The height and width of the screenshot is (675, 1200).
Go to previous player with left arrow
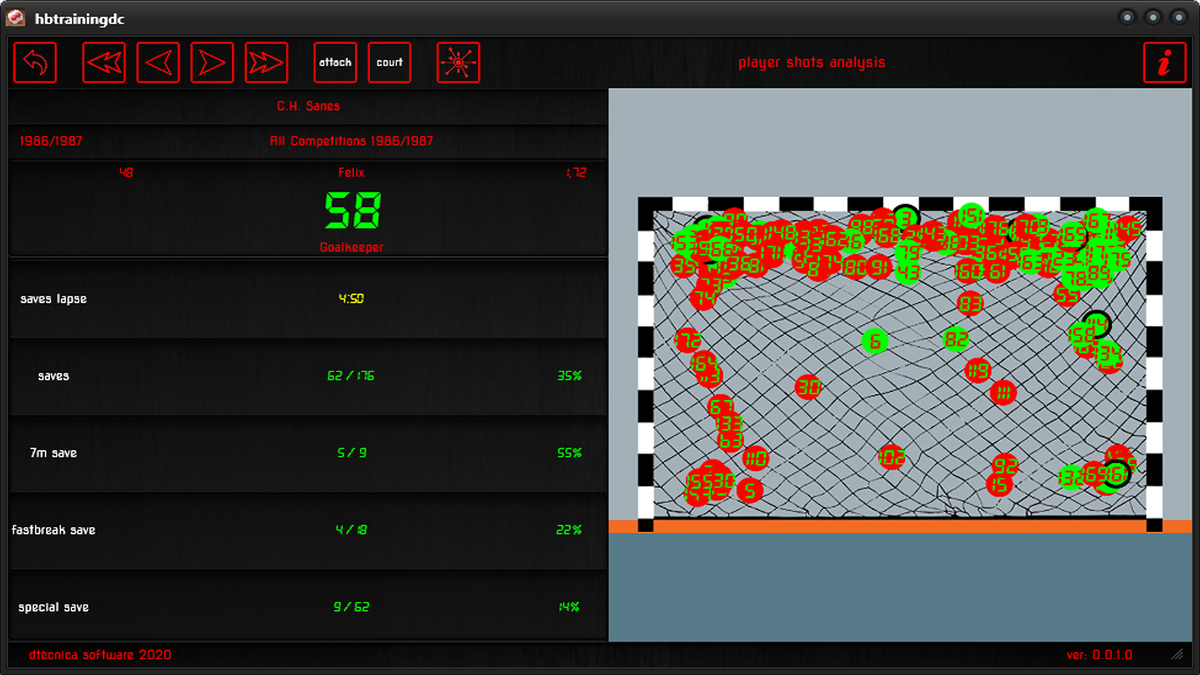[x=158, y=62]
